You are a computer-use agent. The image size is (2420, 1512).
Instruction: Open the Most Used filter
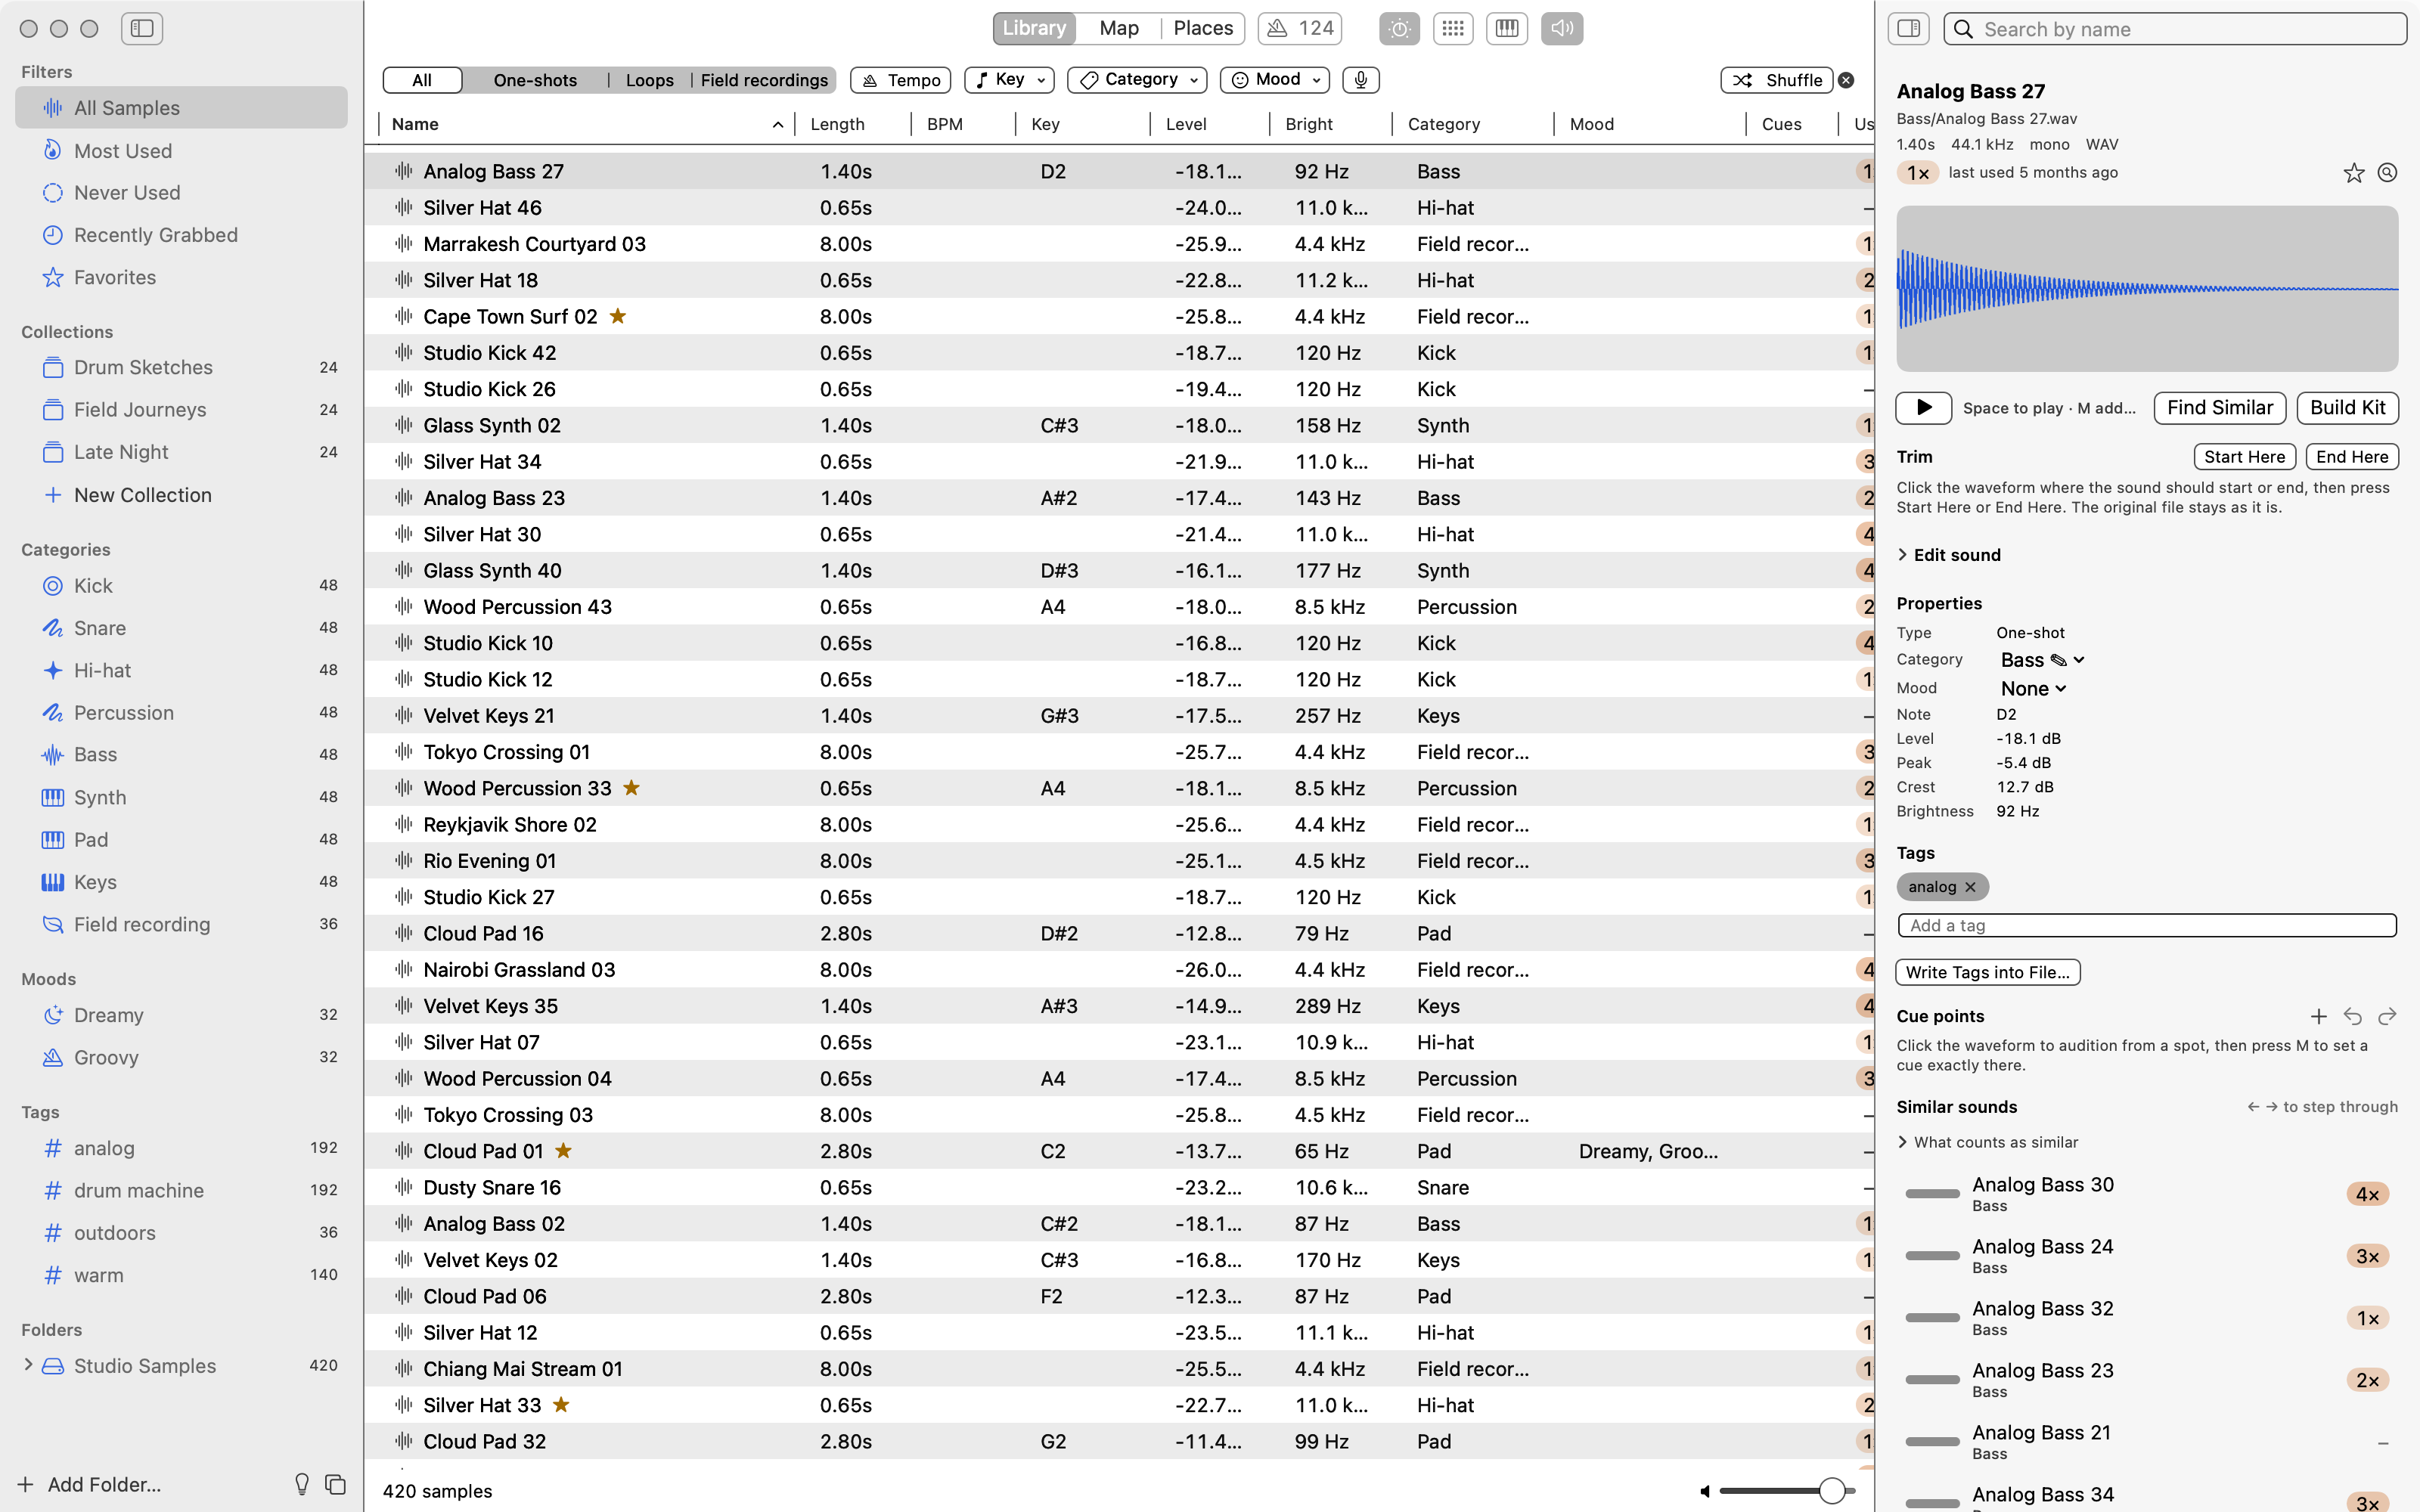pos(181,151)
